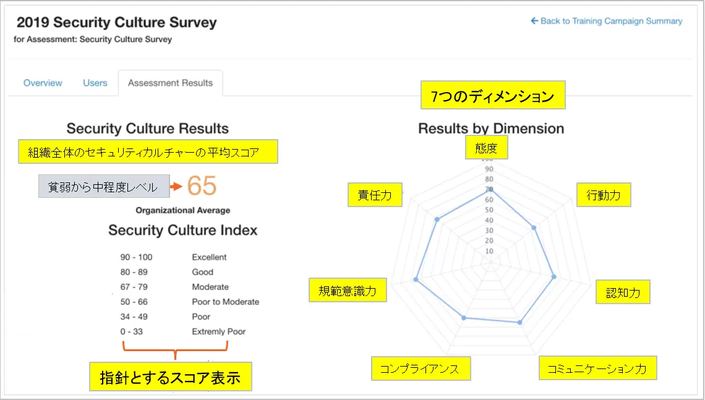Click the 2019 Security Culture Survey heading
Viewport: 705px width, 400px height.
point(117,22)
